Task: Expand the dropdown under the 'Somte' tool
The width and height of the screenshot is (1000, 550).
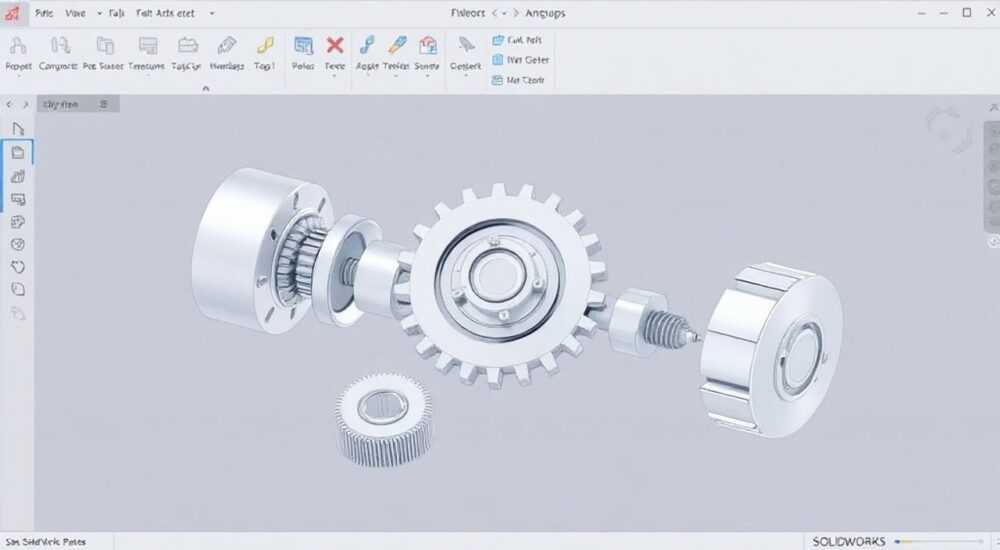Action: click(x=427, y=76)
